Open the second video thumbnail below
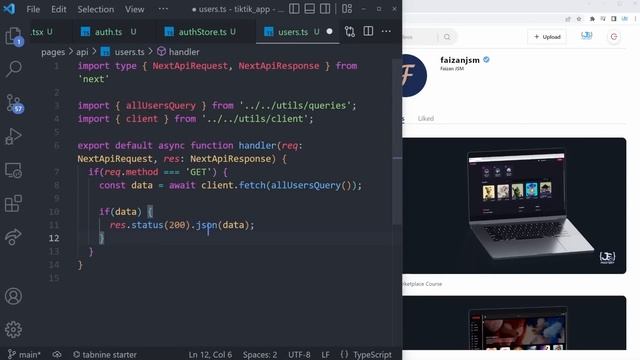 514,323
